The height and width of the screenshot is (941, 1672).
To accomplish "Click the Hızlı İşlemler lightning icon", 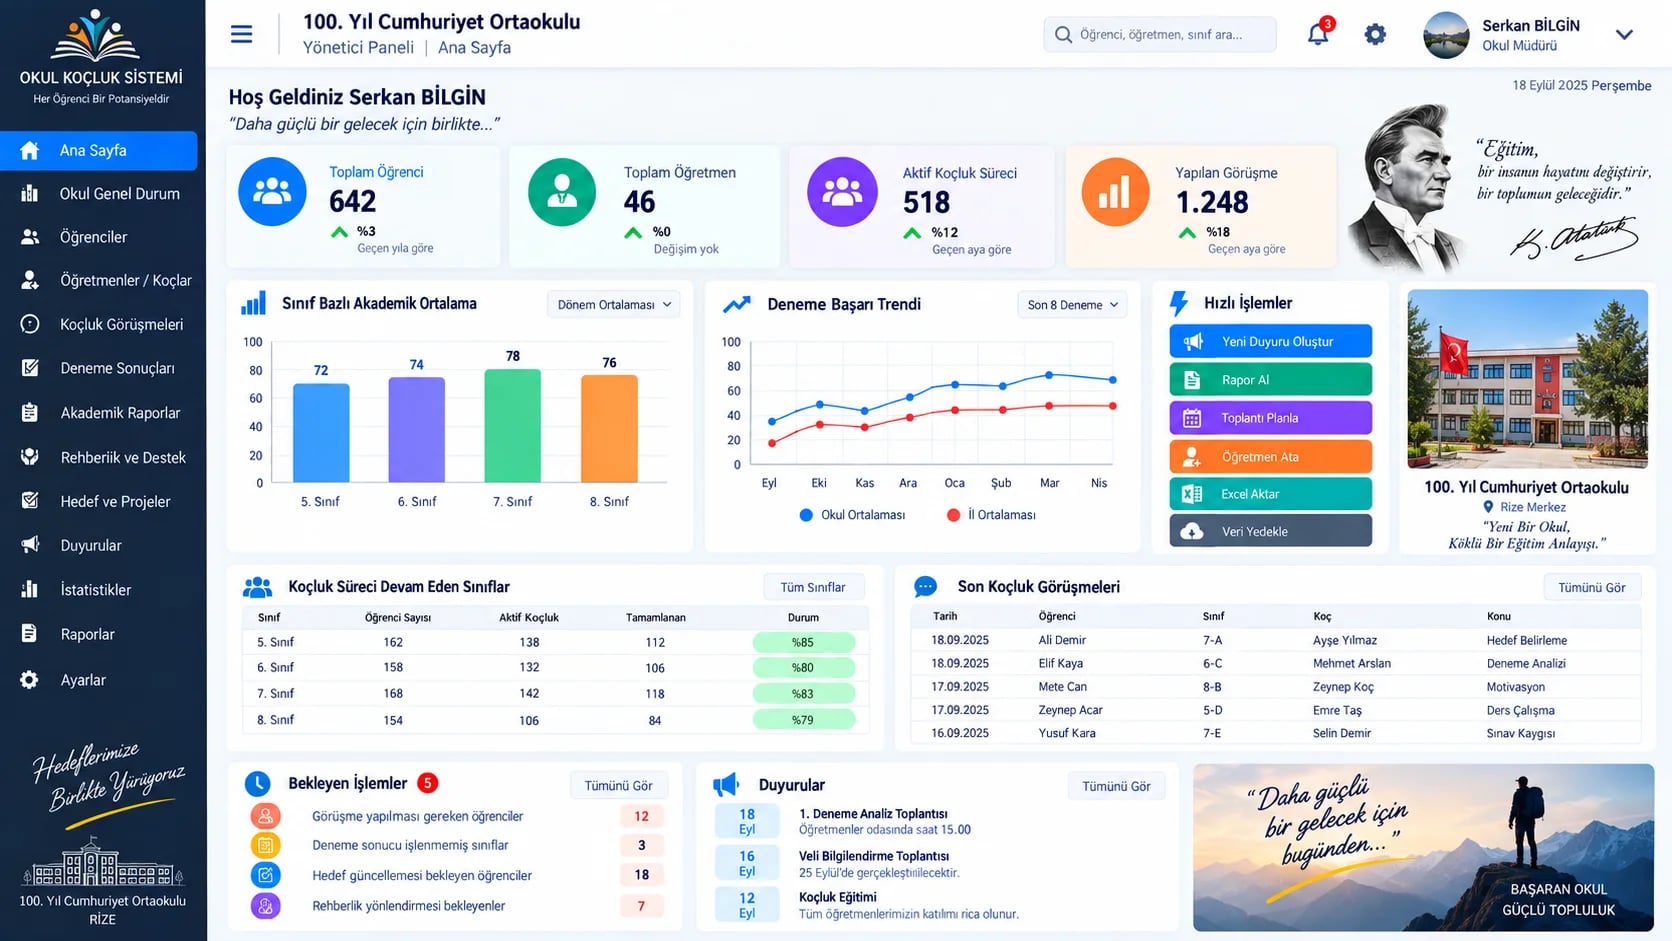I will (1180, 303).
